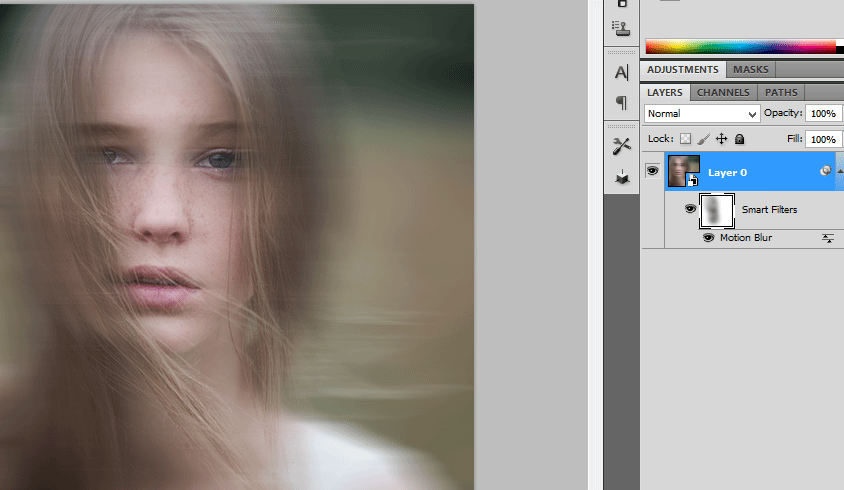
Task: Lock image pixels brush icon
Action: [703, 139]
